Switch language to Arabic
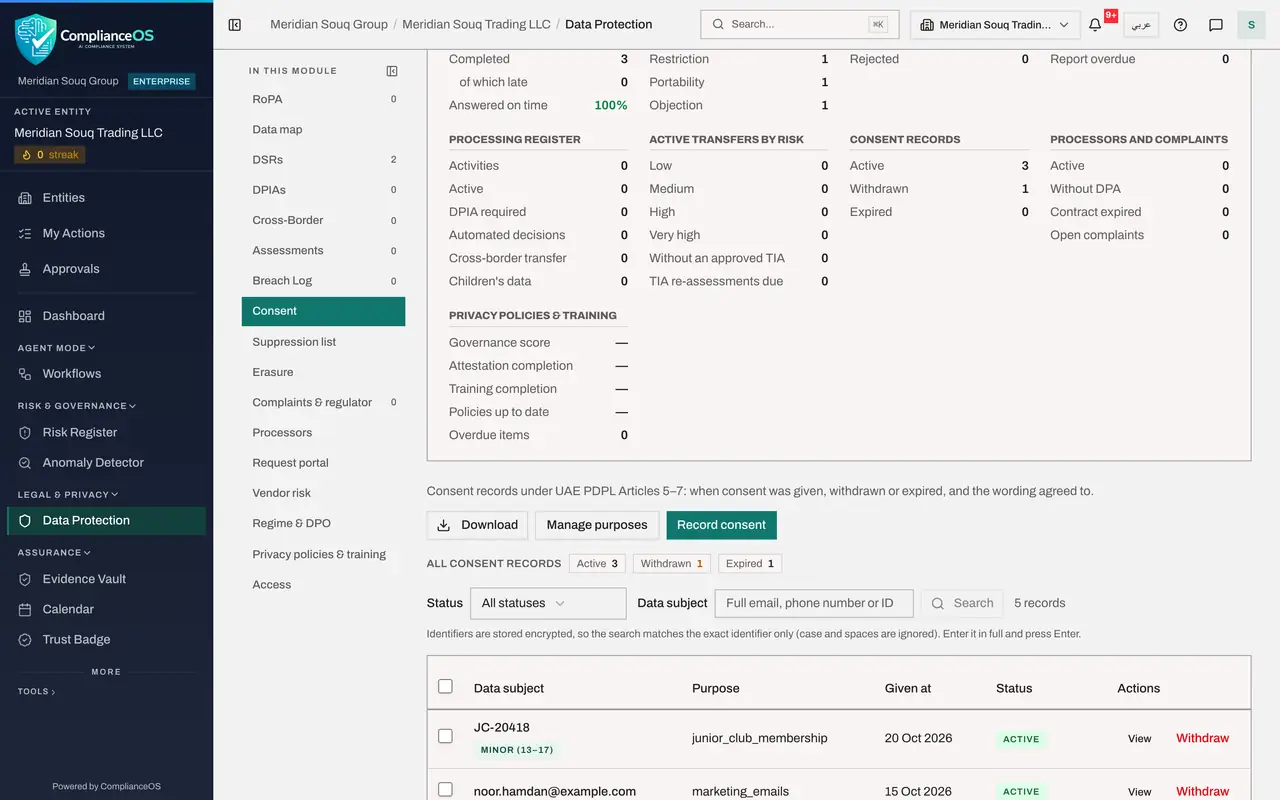Screen dimensions: 1280x800 tap(1141, 24)
